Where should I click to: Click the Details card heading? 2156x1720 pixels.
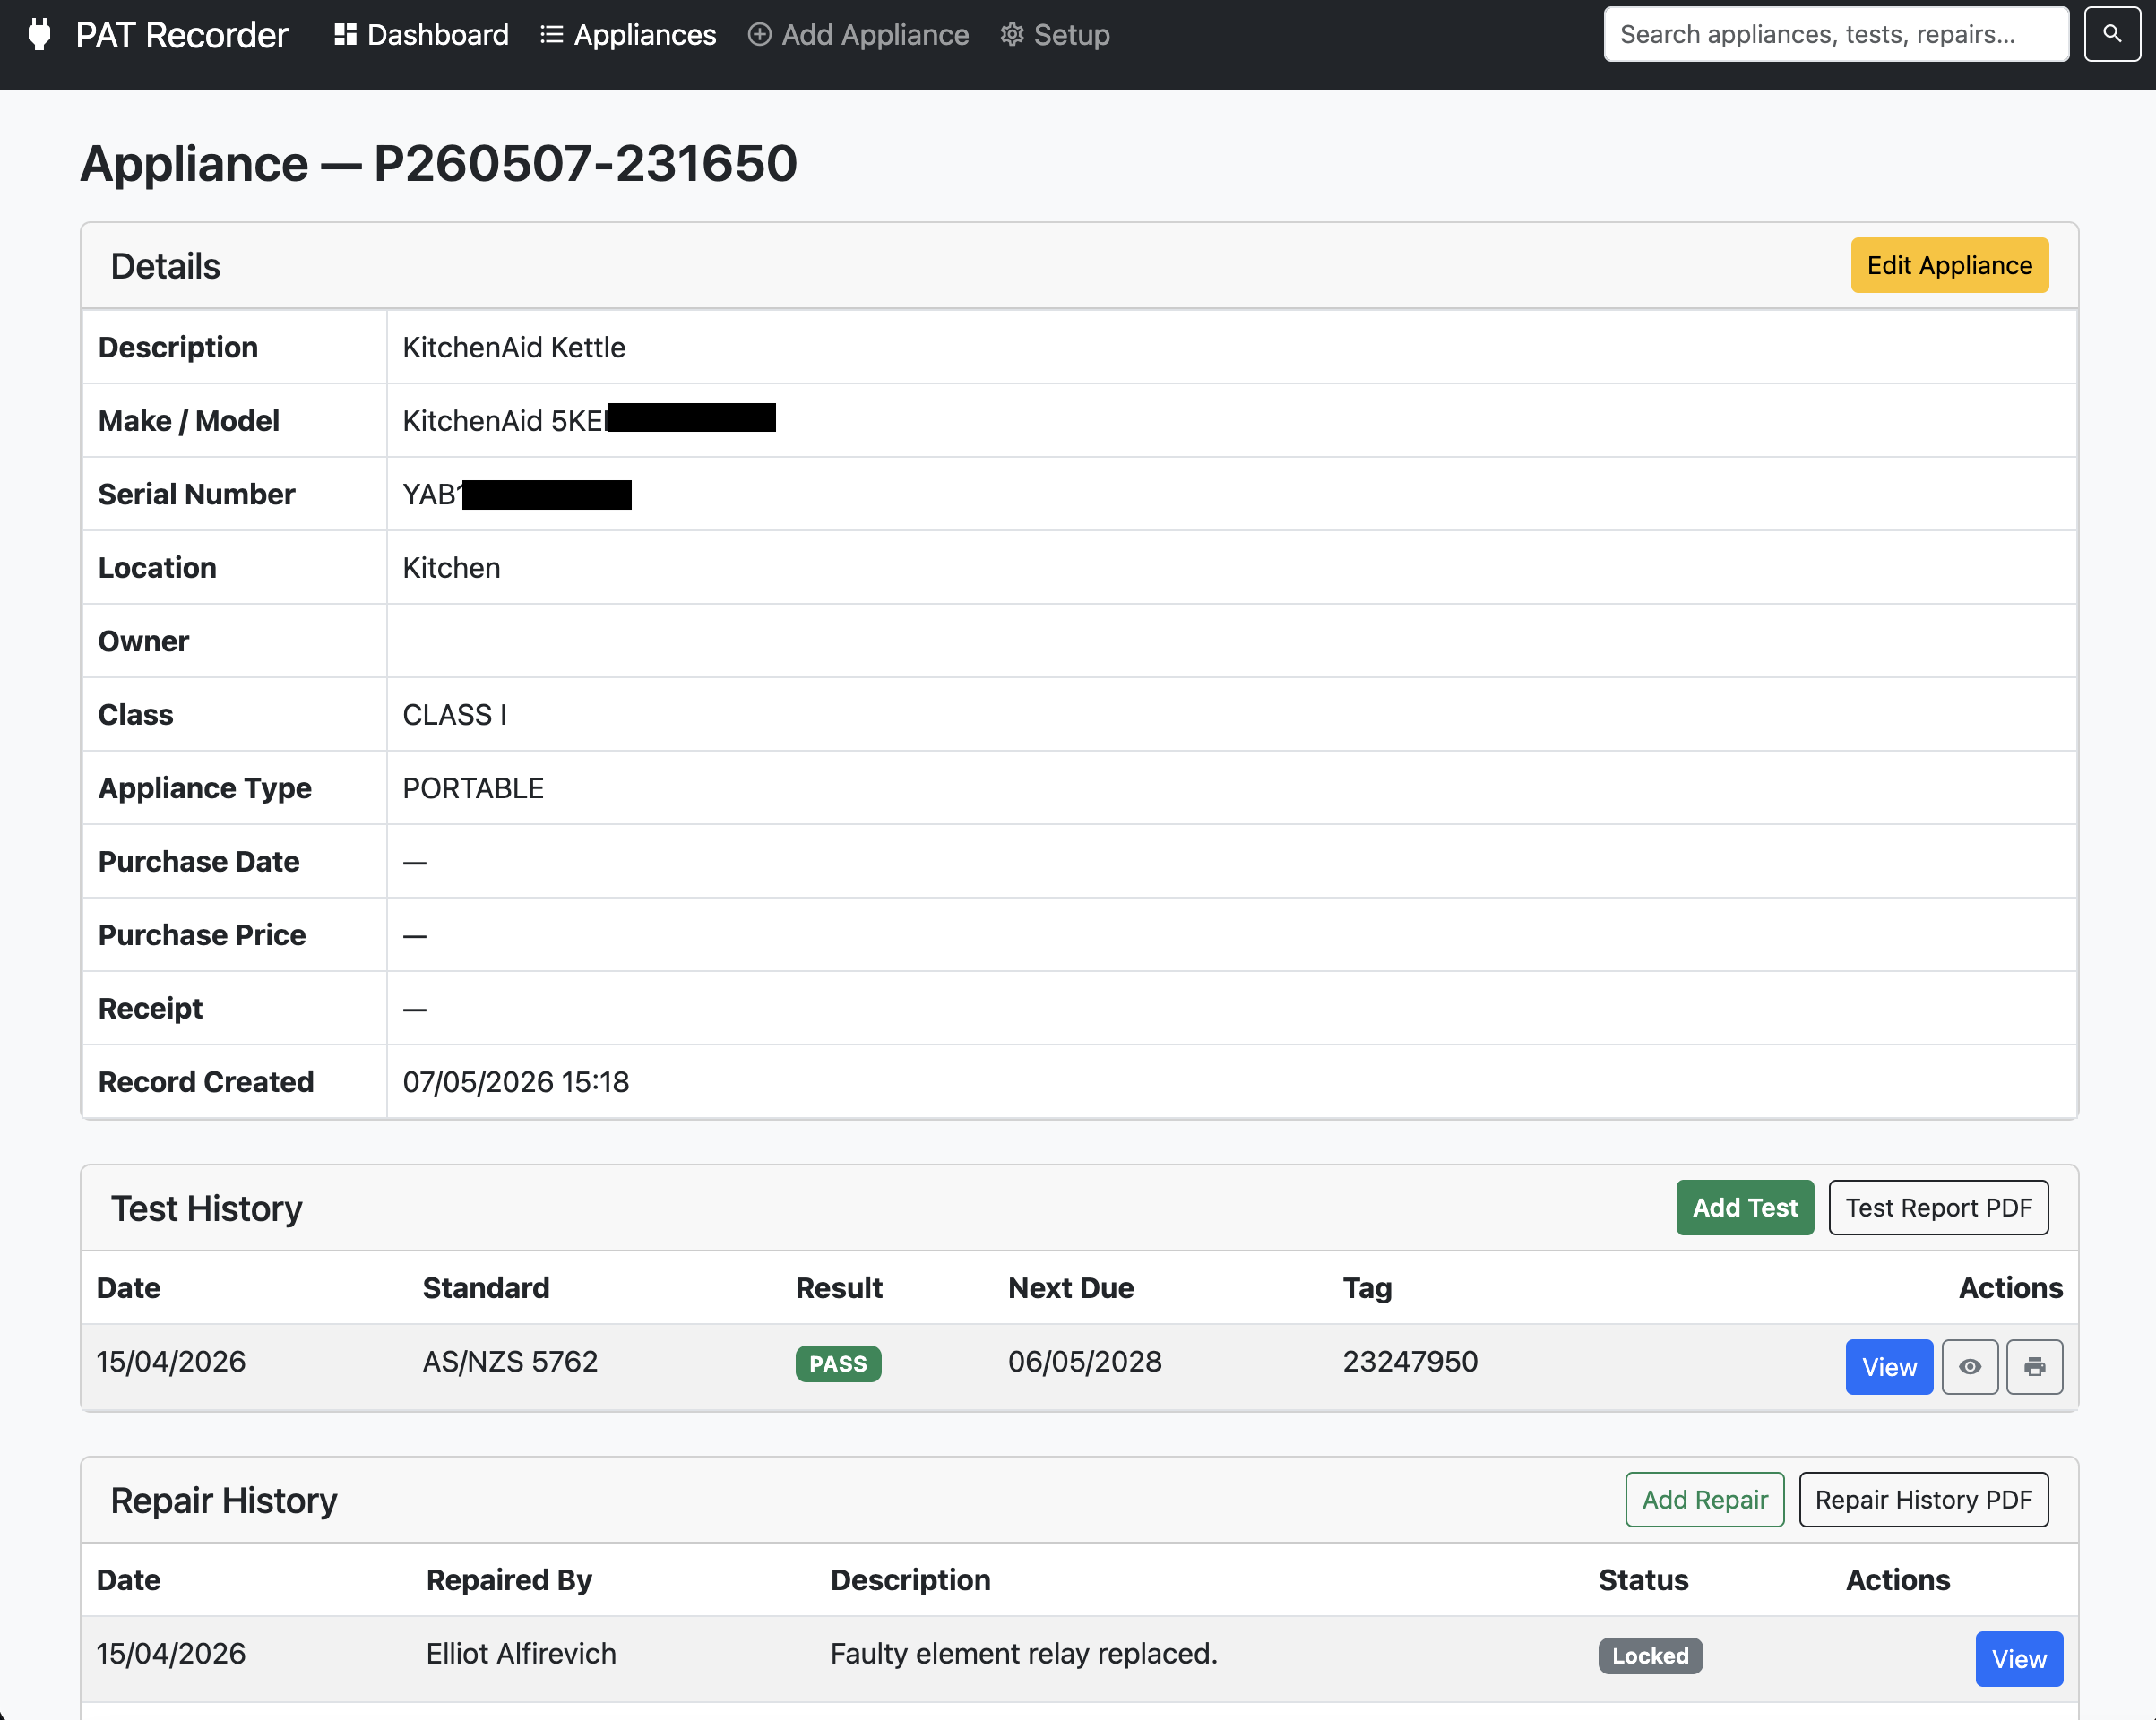pyautogui.click(x=165, y=266)
